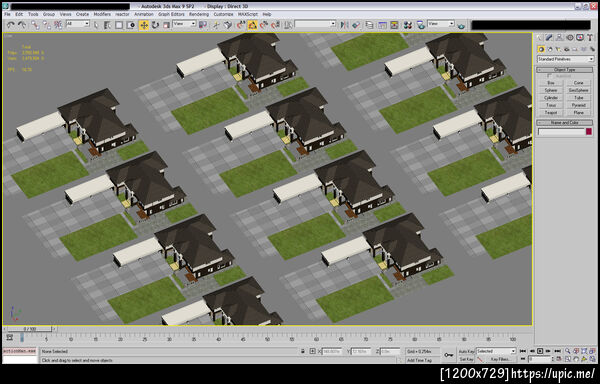
Task: Toggle Select and Manipulate mode
Action: click(x=217, y=25)
